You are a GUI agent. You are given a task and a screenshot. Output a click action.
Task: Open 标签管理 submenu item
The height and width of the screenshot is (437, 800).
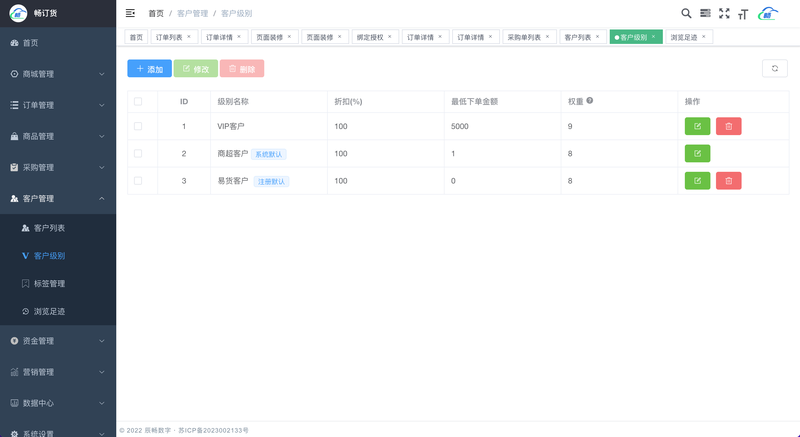[58, 284]
